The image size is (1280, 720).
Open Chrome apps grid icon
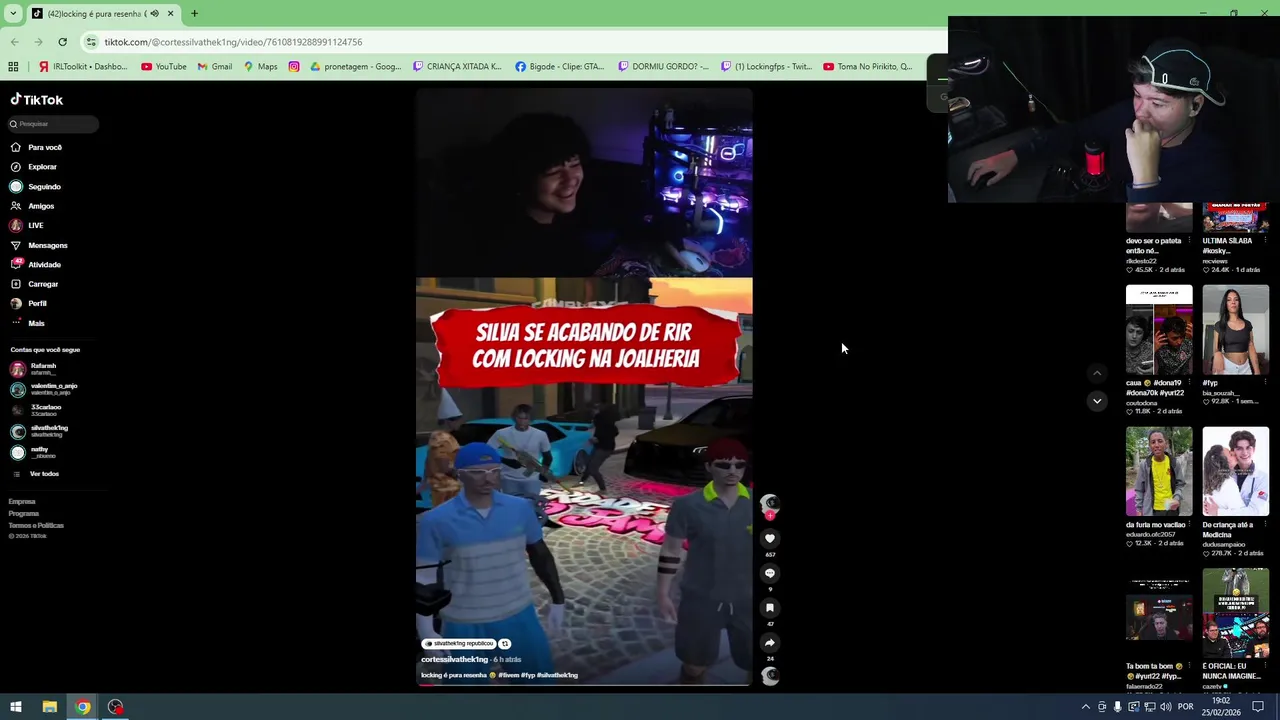pos(13,67)
